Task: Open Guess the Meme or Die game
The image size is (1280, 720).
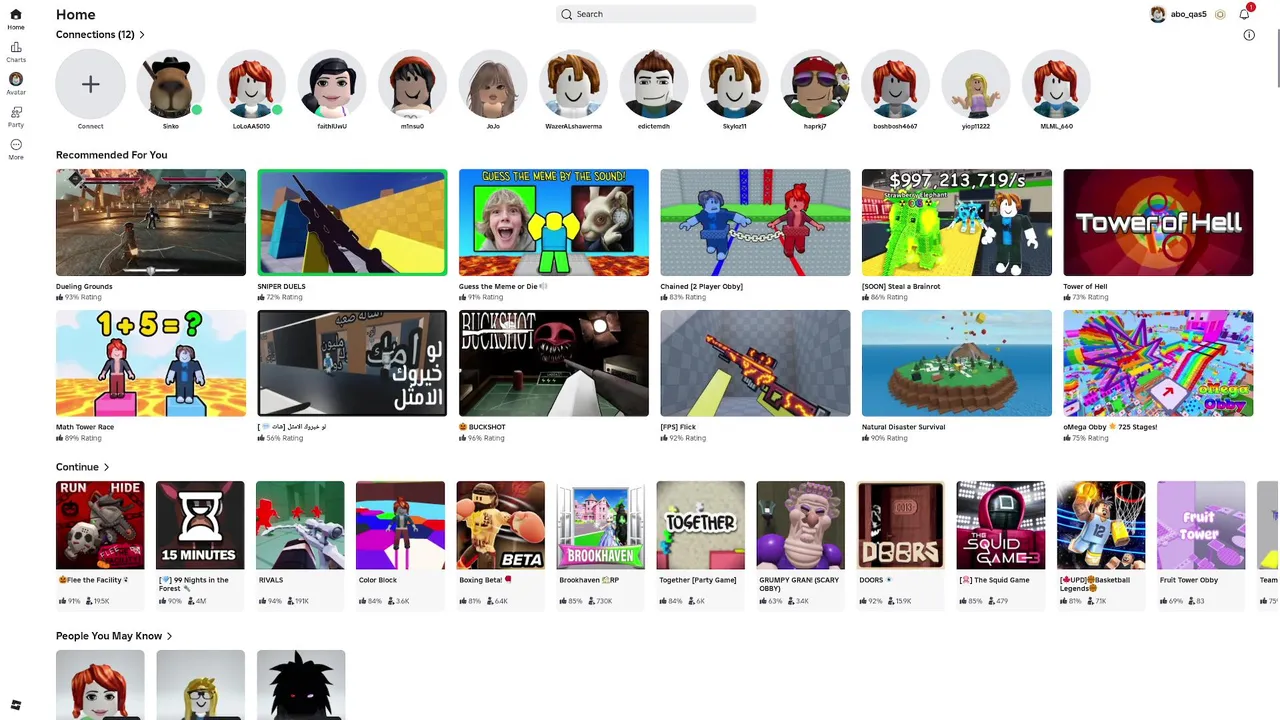Action: [x=554, y=222]
